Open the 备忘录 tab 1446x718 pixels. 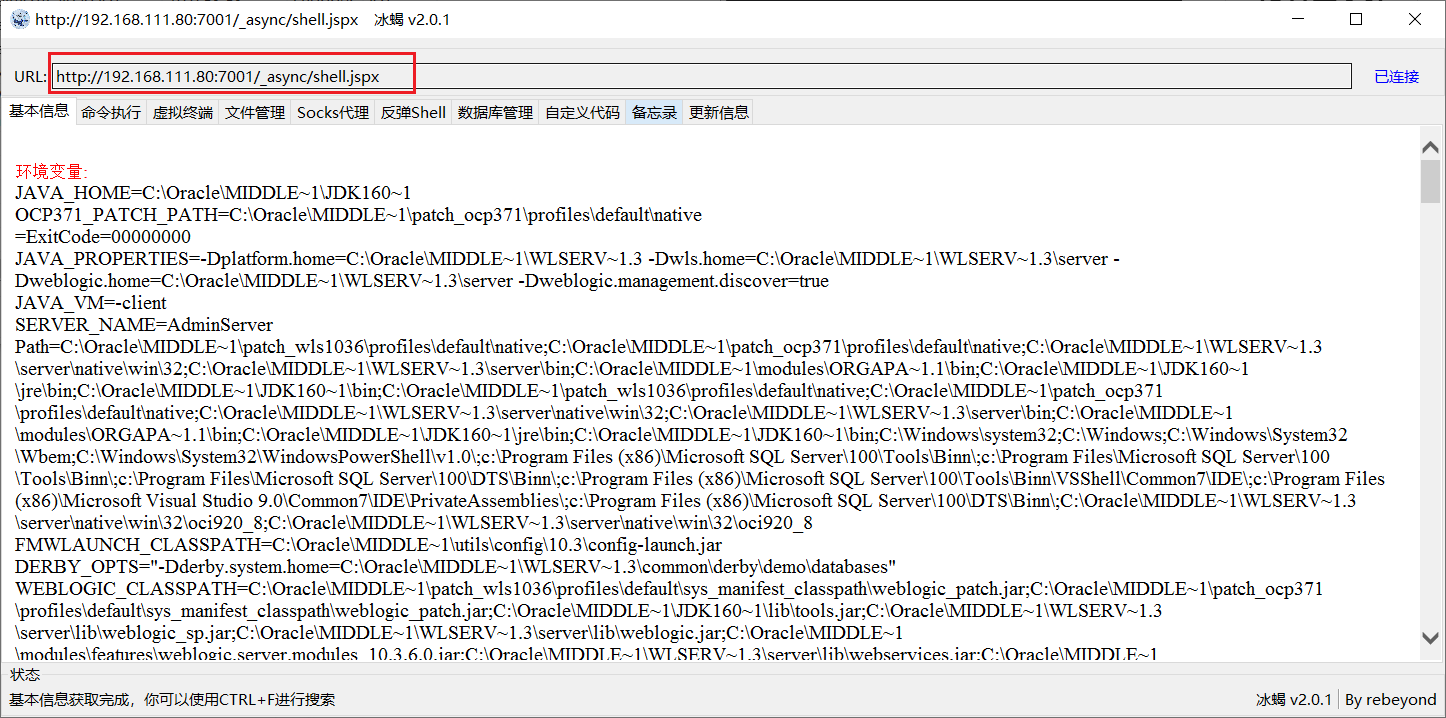pos(654,112)
